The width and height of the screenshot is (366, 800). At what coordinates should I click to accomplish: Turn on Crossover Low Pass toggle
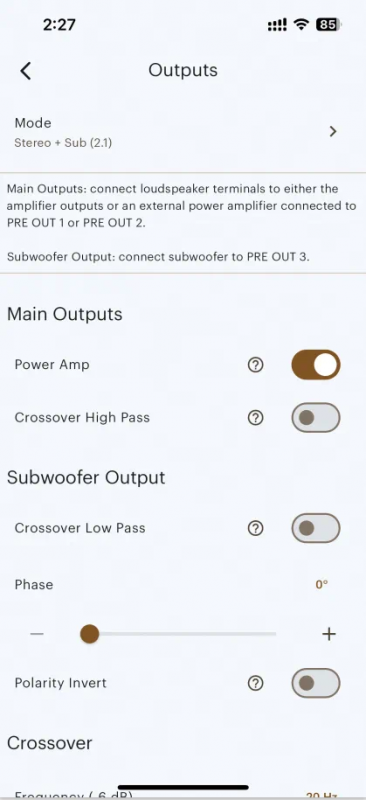(315, 528)
